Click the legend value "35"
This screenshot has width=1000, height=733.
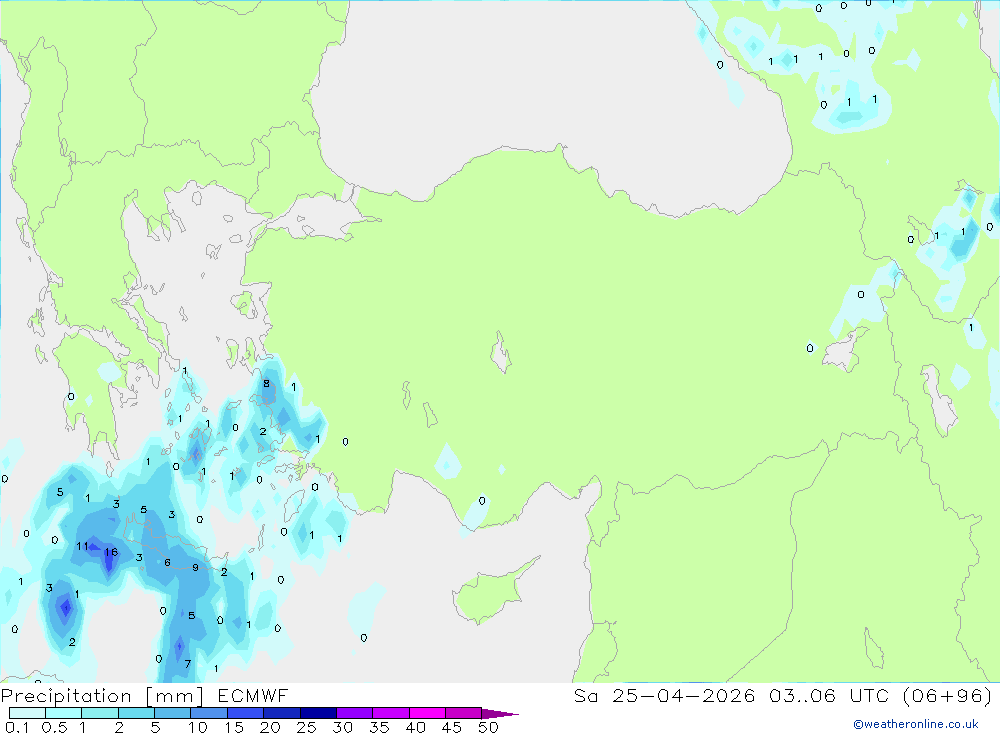[x=379, y=727]
